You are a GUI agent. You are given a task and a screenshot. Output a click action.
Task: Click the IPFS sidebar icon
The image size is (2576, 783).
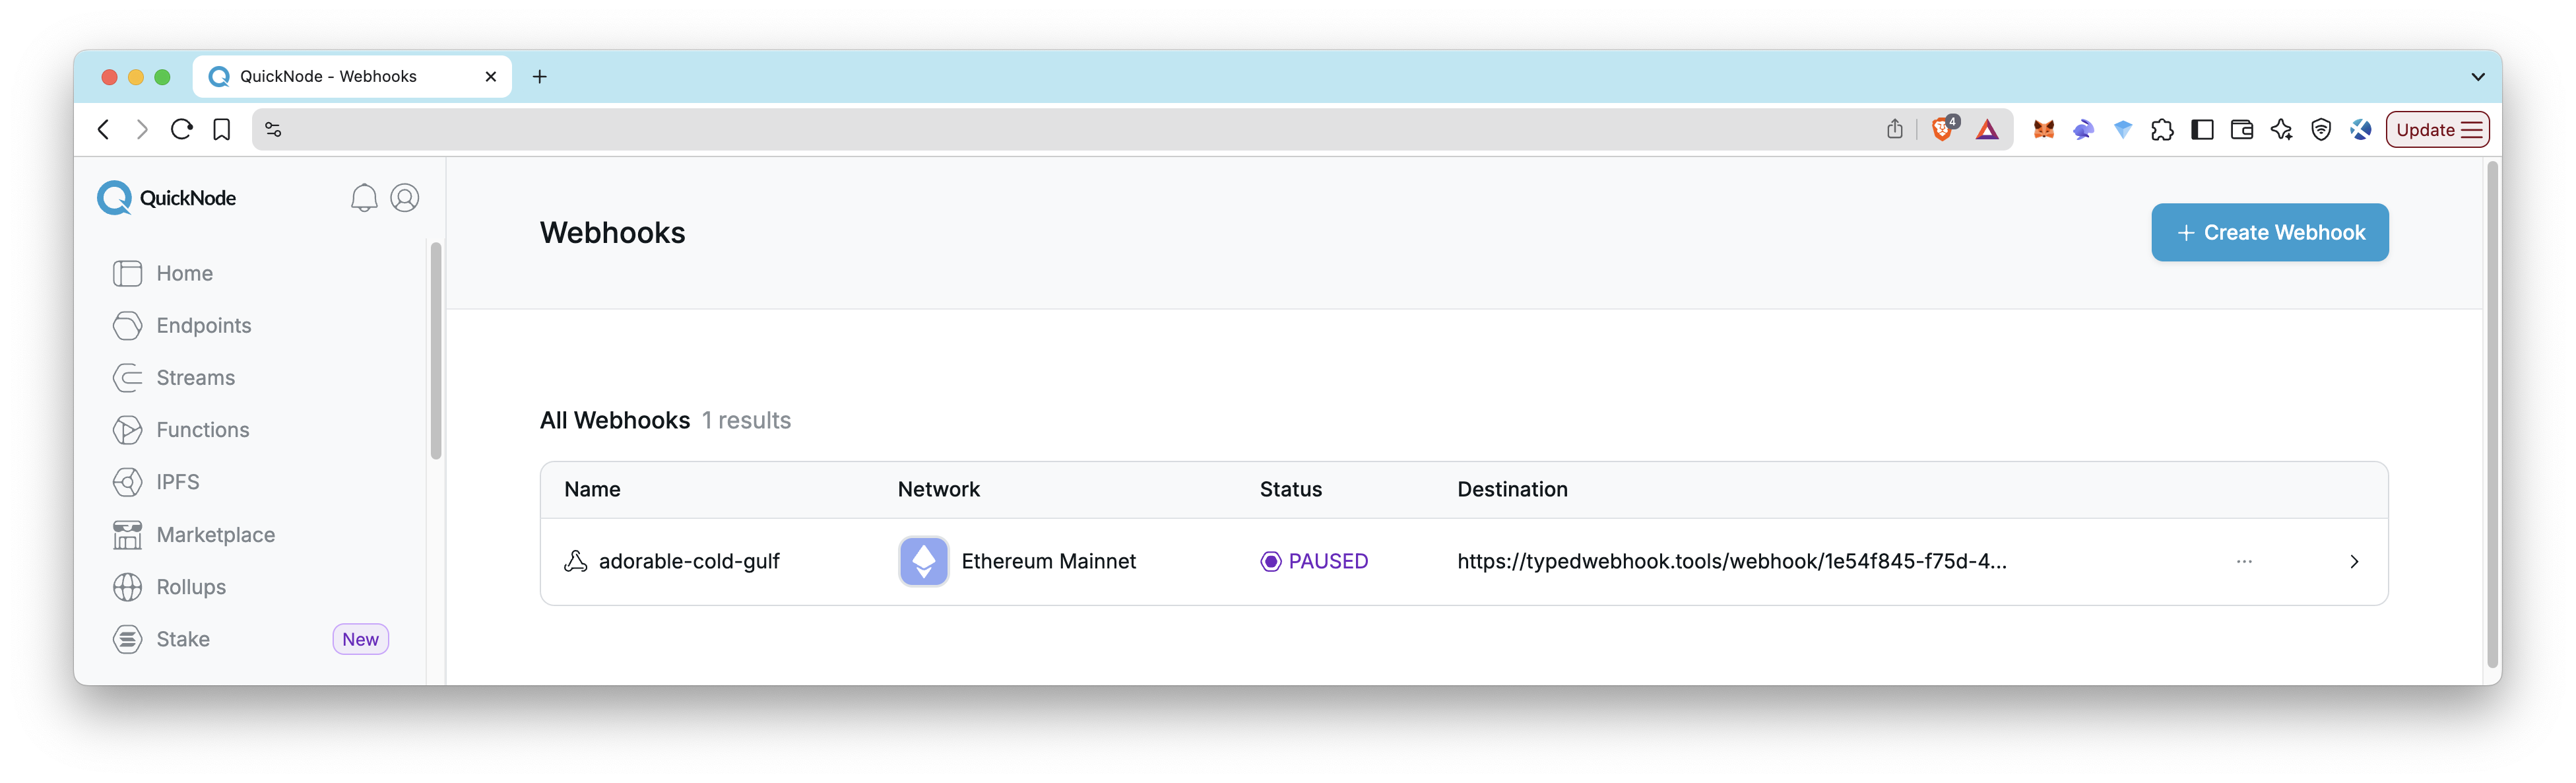coord(127,482)
